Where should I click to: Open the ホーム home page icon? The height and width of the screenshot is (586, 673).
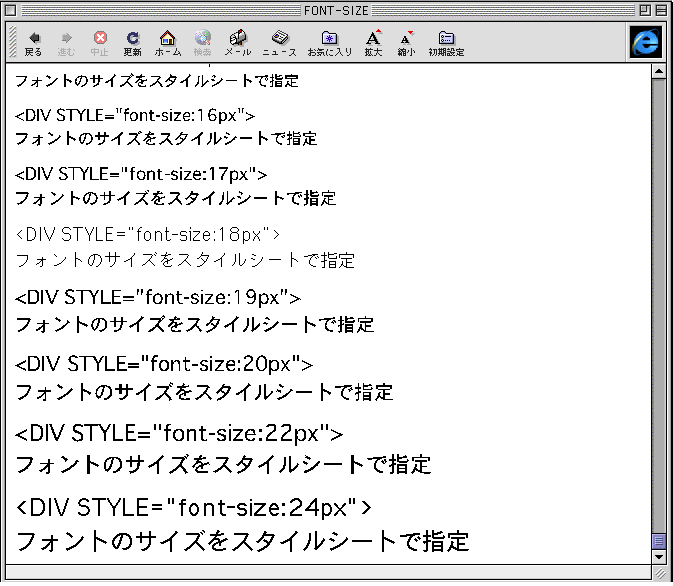pyautogui.click(x=168, y=43)
